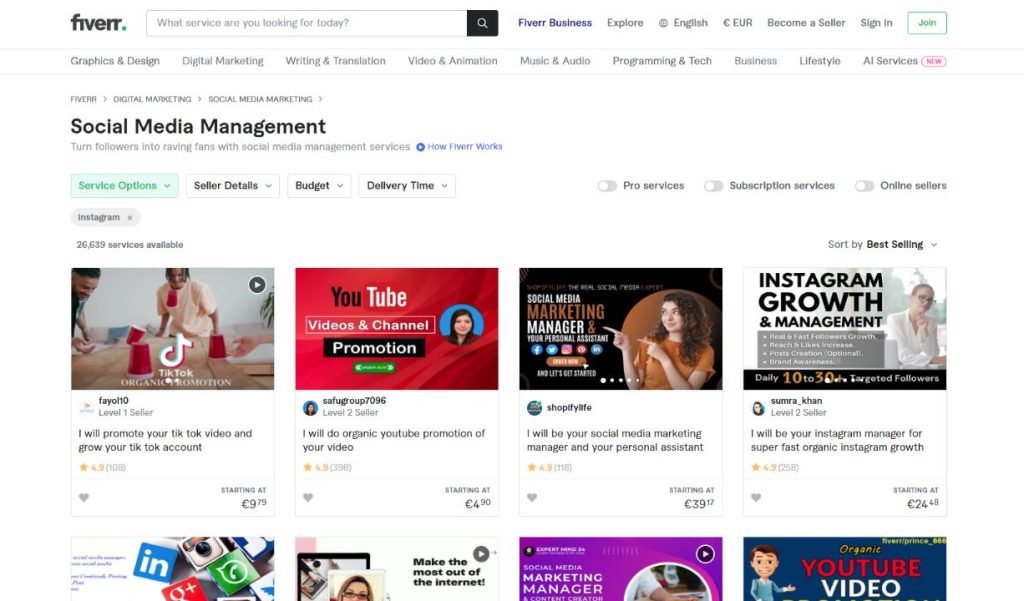The height and width of the screenshot is (601, 1024).
Task: Open Graphics & Design category
Action: pyautogui.click(x=115, y=61)
